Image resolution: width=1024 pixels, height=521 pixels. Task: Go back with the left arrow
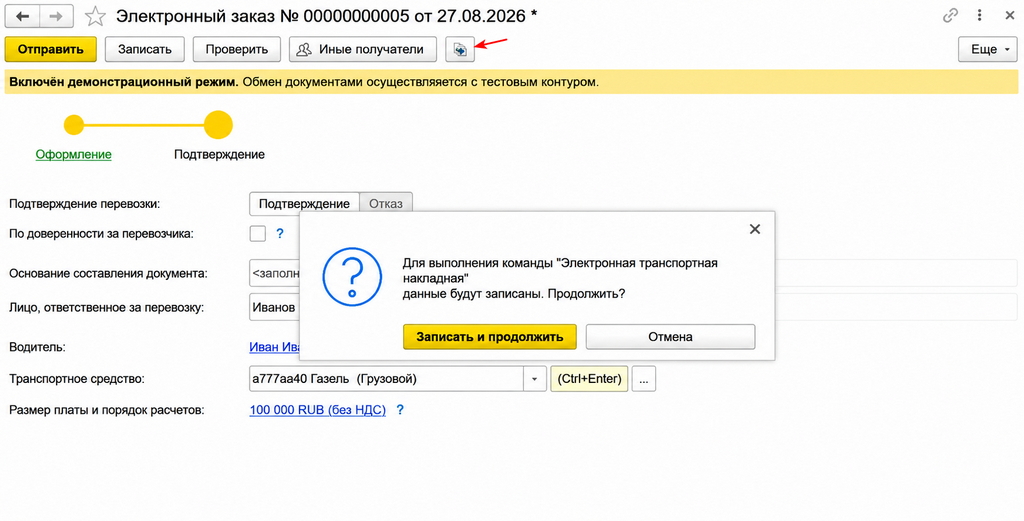tap(22, 16)
